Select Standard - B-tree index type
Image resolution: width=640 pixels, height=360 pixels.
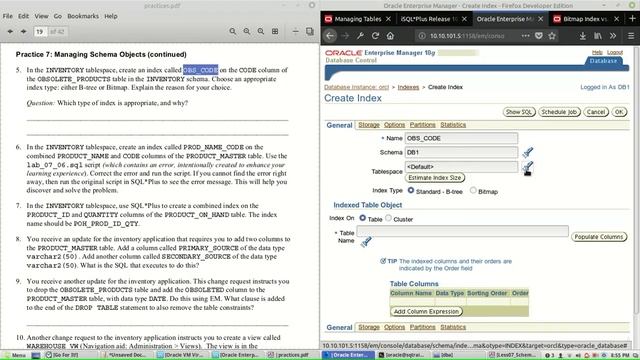[x=411, y=190]
